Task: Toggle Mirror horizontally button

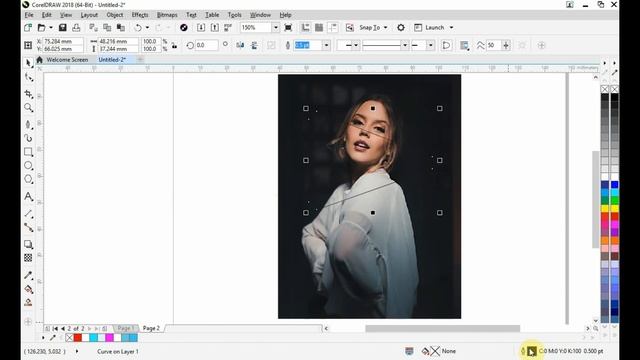Action: [x=240, y=45]
